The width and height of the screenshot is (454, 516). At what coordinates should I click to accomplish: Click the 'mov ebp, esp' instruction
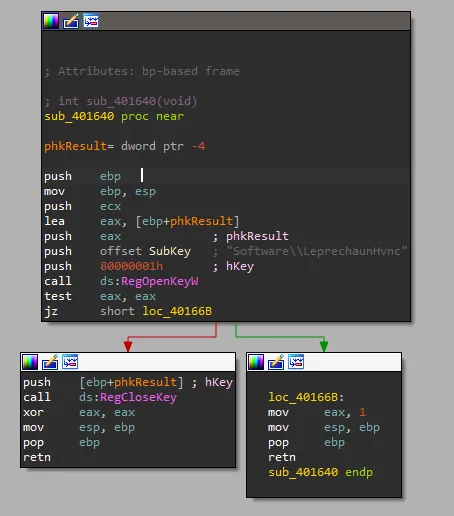click(100, 191)
